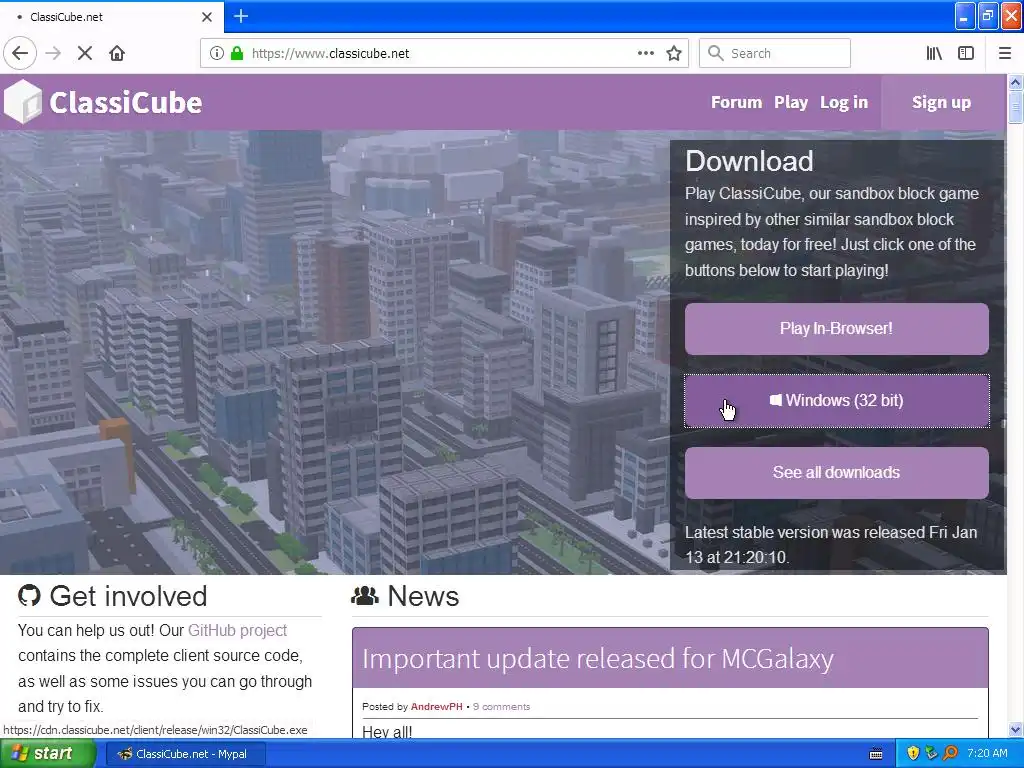Open a new tab with plus button
The image size is (1024, 768).
240,16
